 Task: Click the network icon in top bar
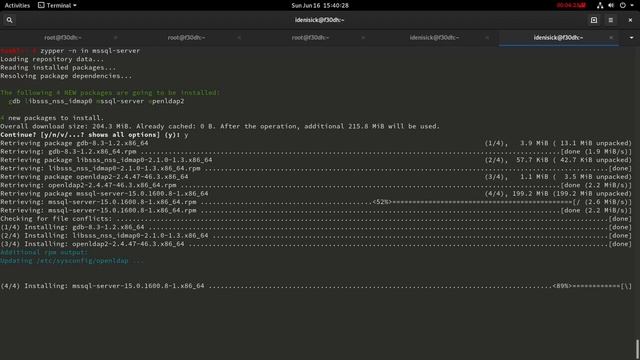(x=600, y=5)
